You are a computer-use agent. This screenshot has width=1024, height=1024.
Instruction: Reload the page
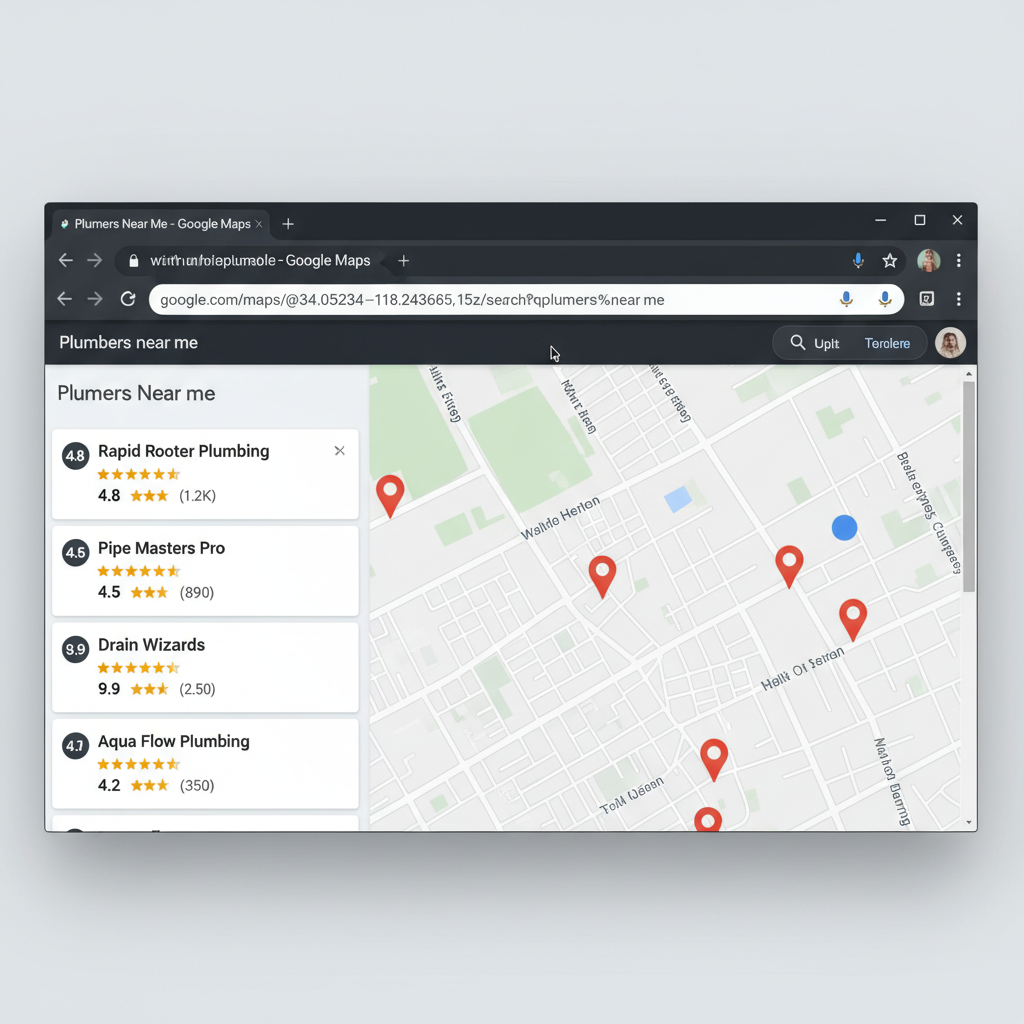pos(128,299)
